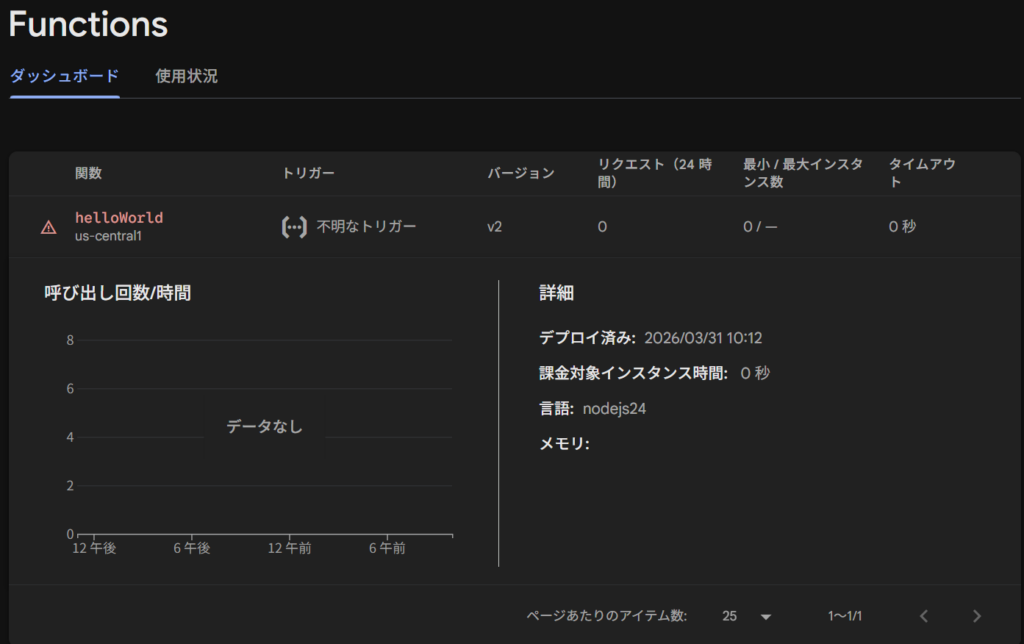Click the バージョン column header

click(x=520, y=174)
